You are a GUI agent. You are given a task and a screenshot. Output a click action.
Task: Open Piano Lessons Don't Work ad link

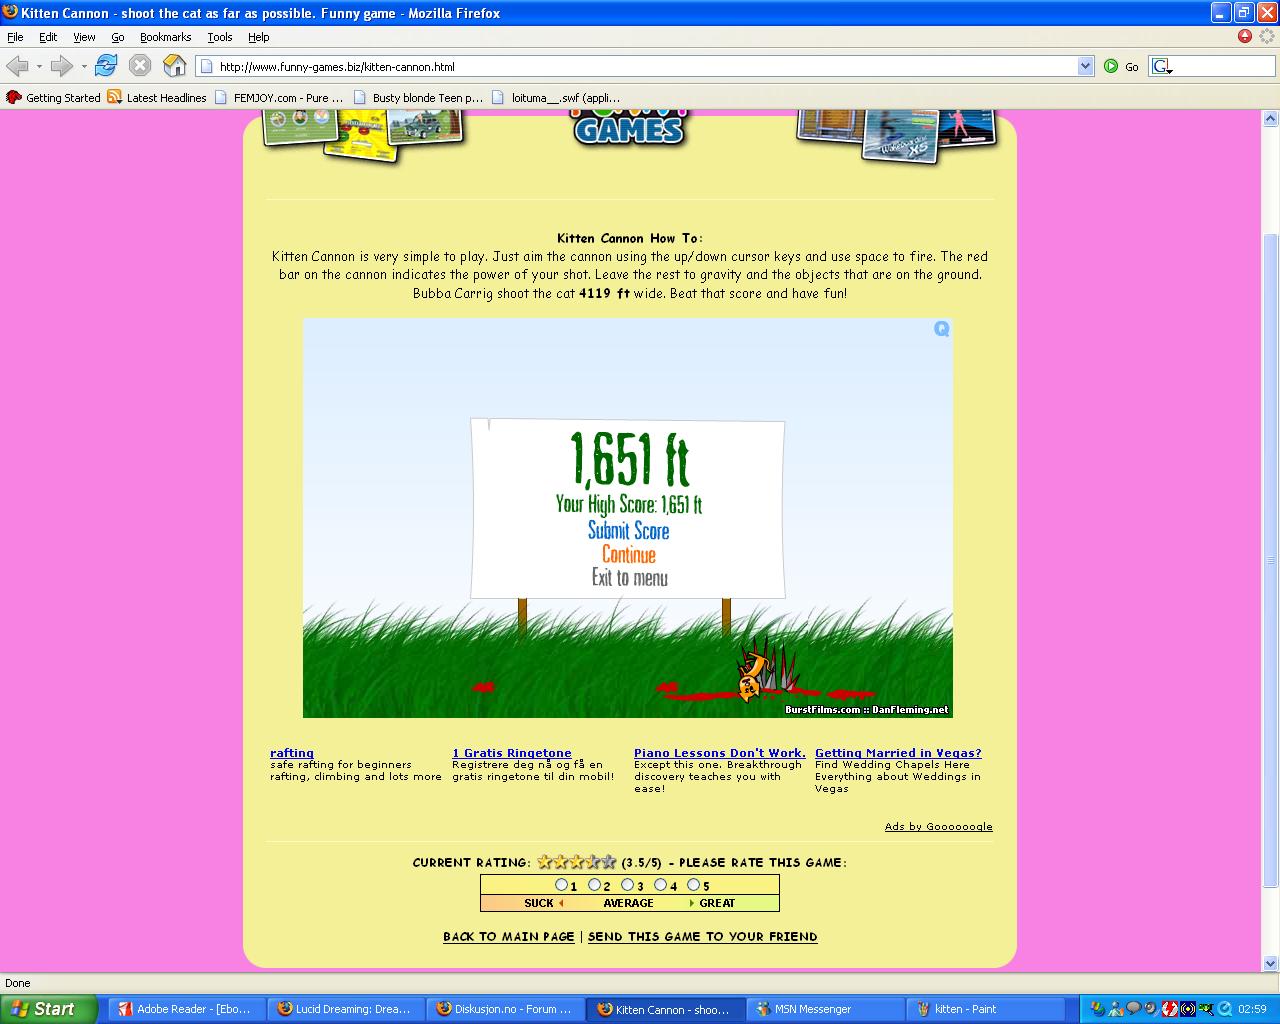(720, 753)
